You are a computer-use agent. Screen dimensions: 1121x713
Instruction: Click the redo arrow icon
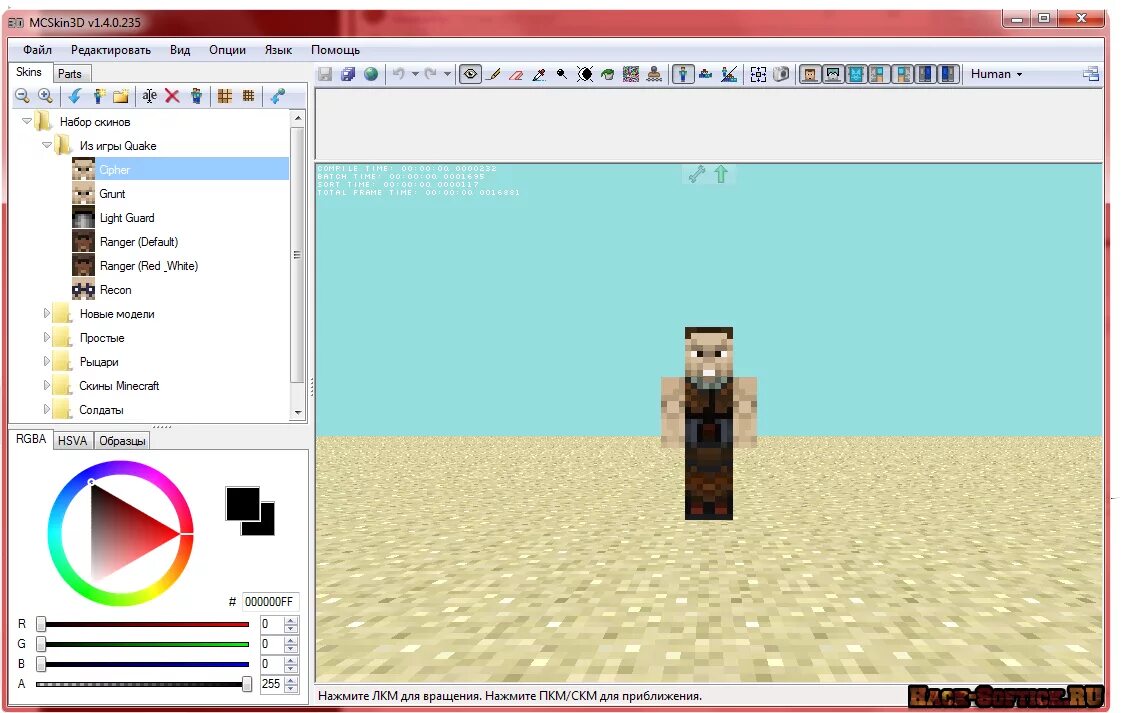pyautogui.click(x=430, y=74)
